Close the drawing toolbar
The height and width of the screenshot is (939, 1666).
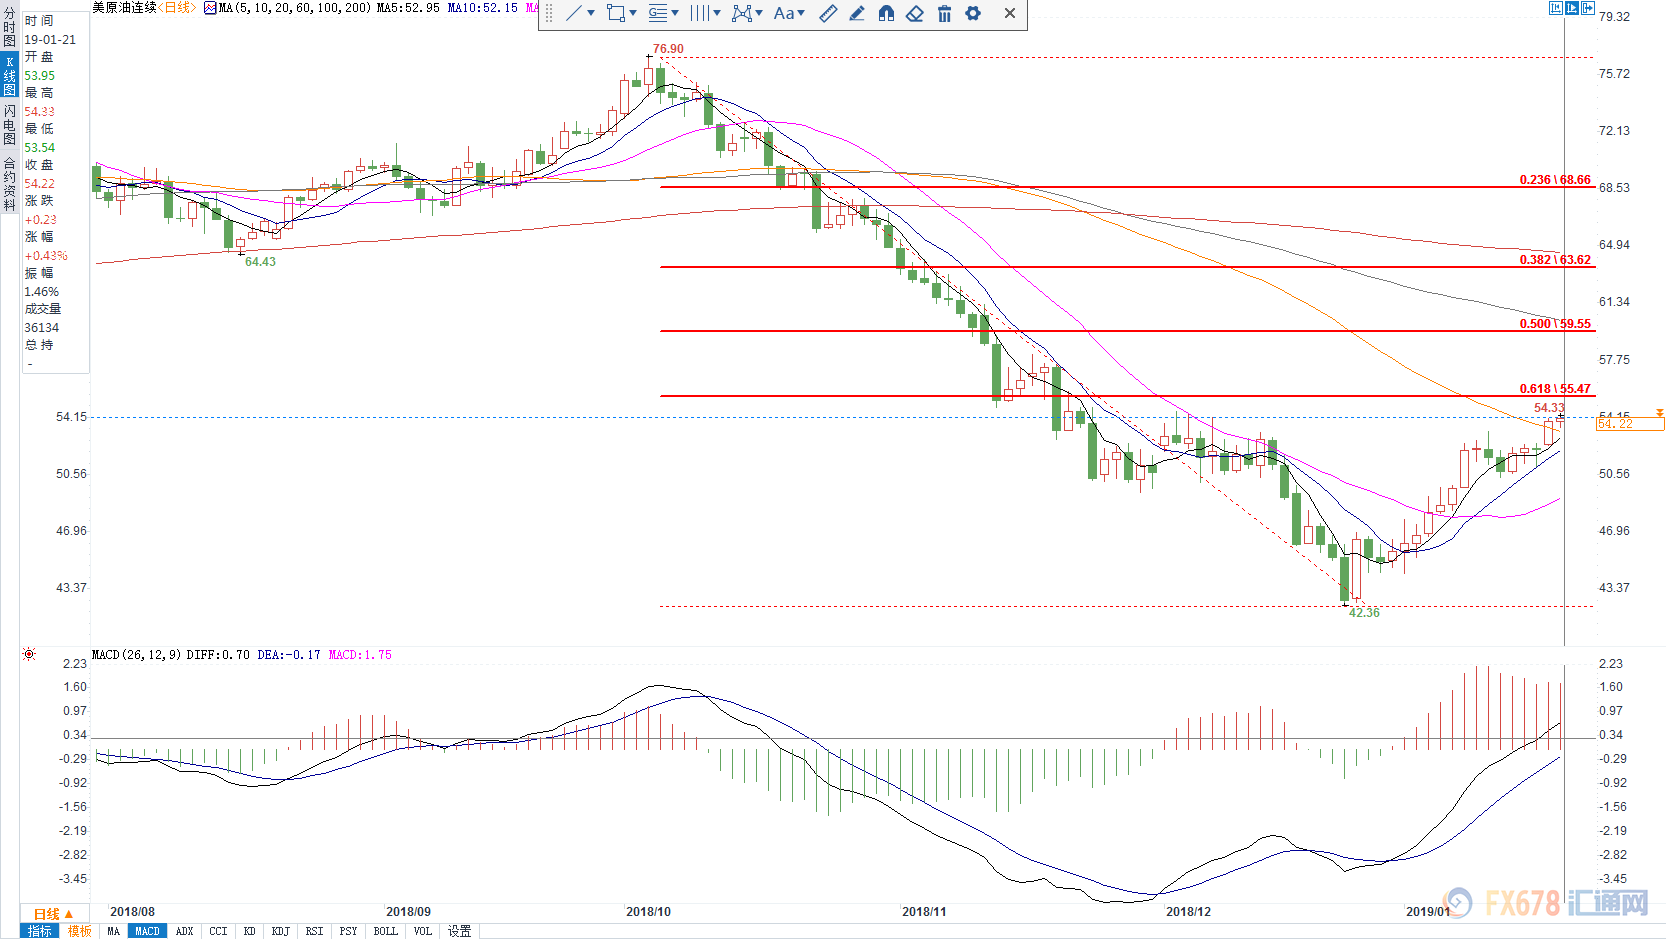1010,13
